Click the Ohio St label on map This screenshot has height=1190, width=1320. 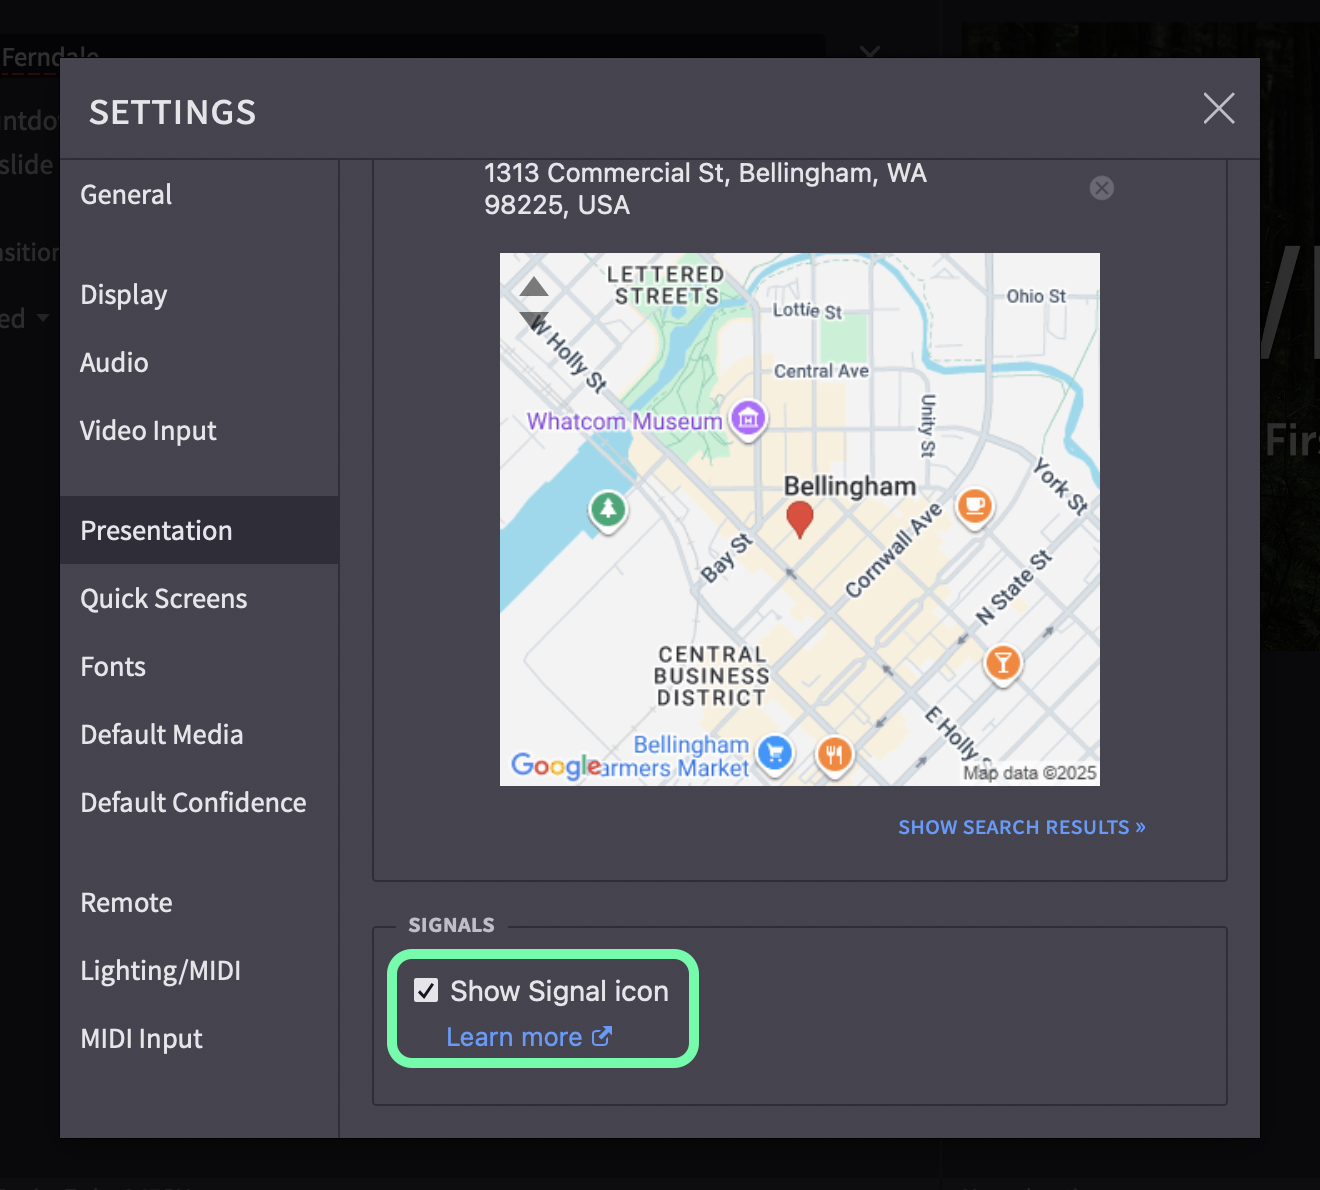(x=1036, y=296)
